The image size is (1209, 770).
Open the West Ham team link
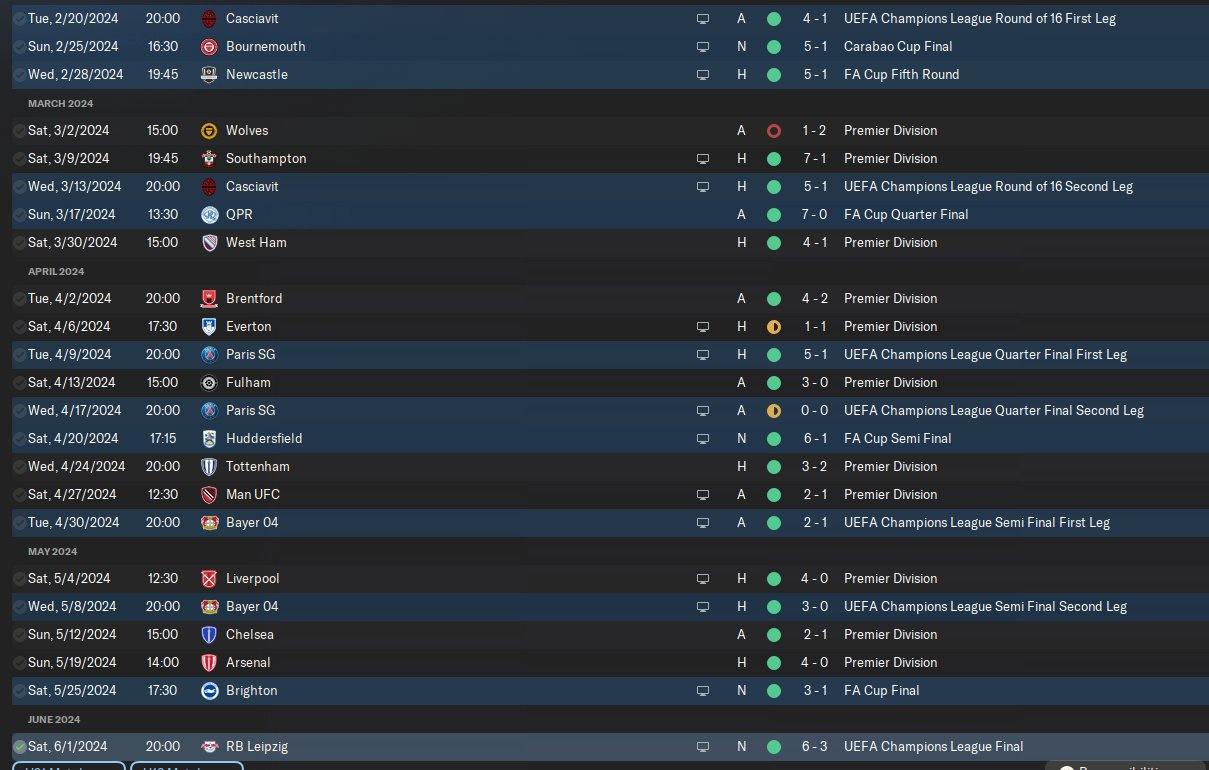257,242
